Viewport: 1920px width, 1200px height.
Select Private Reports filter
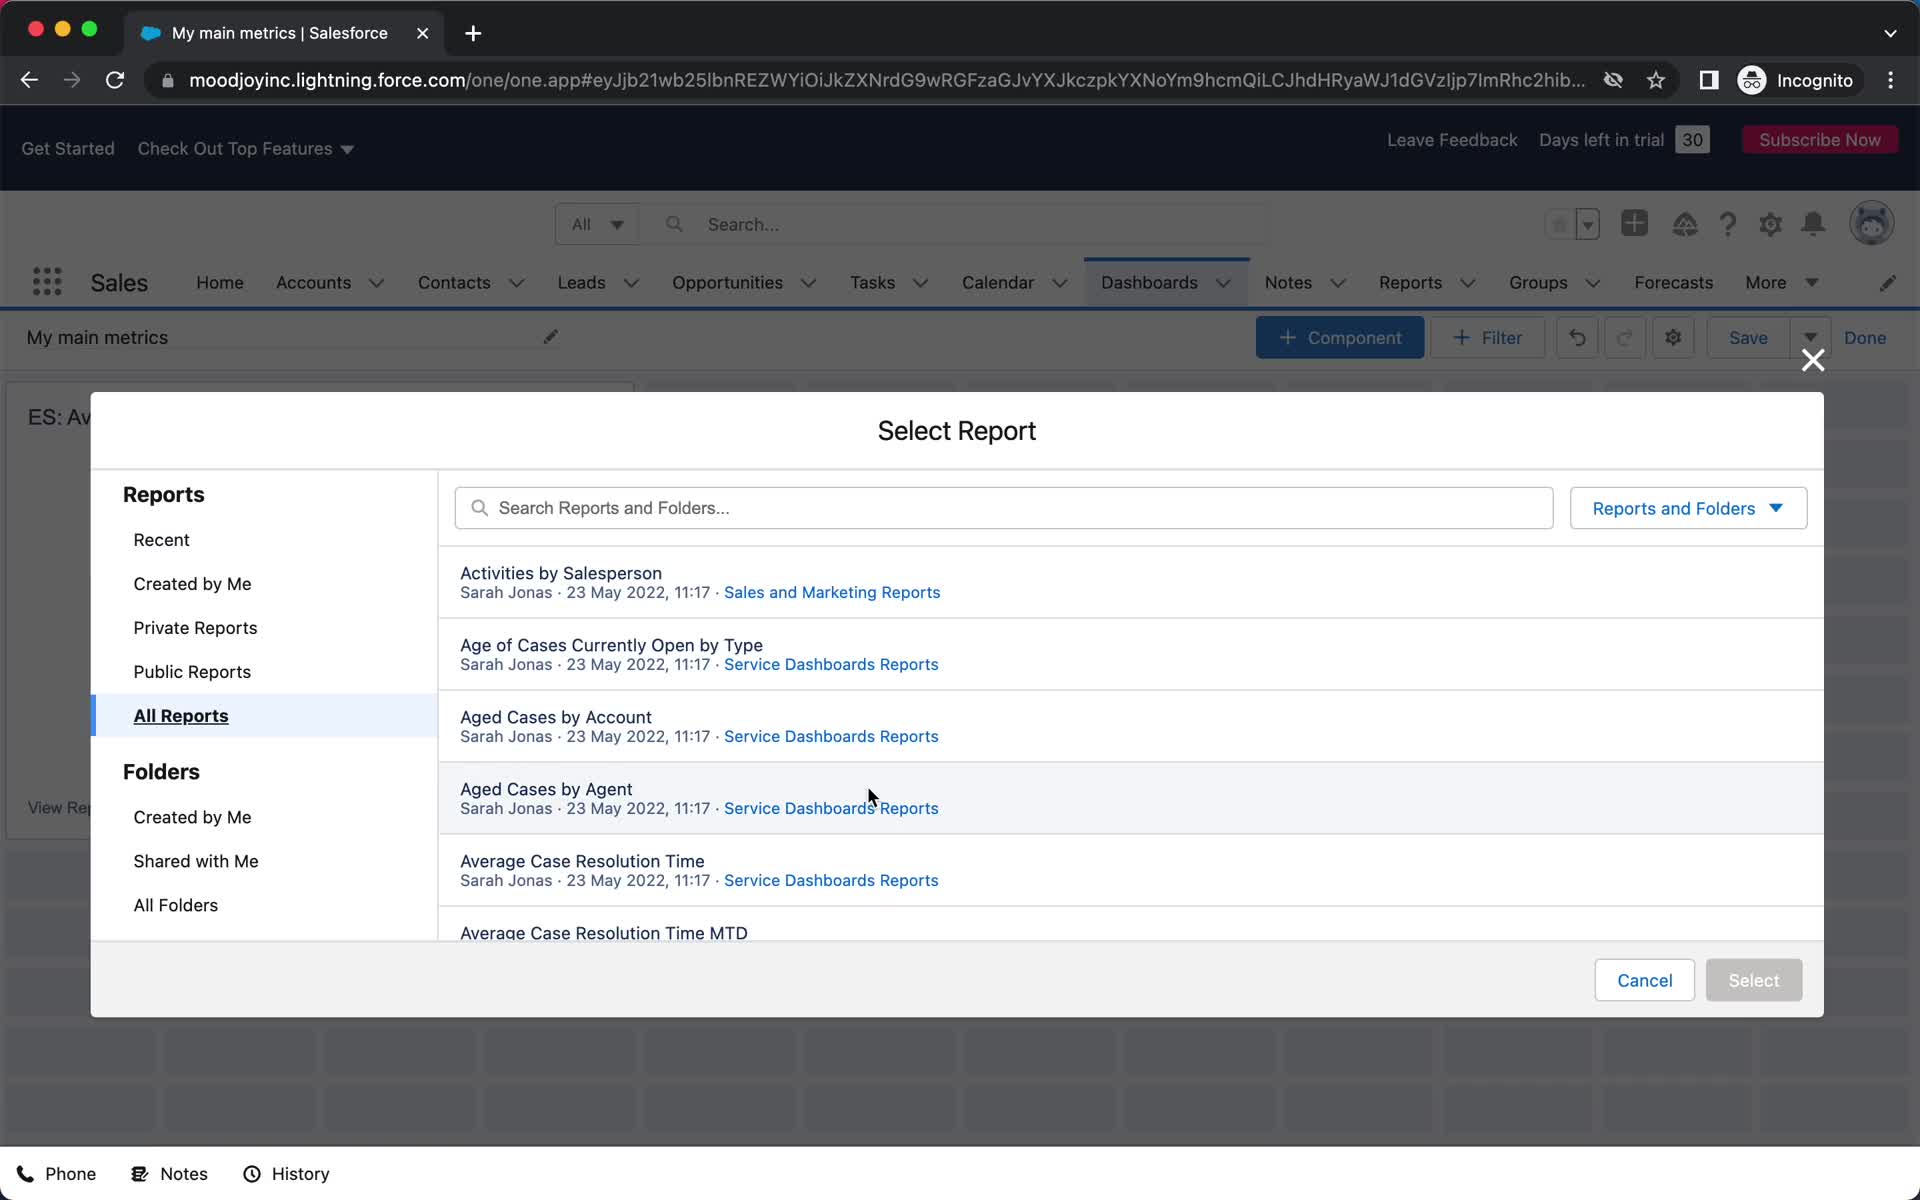pos(195,628)
